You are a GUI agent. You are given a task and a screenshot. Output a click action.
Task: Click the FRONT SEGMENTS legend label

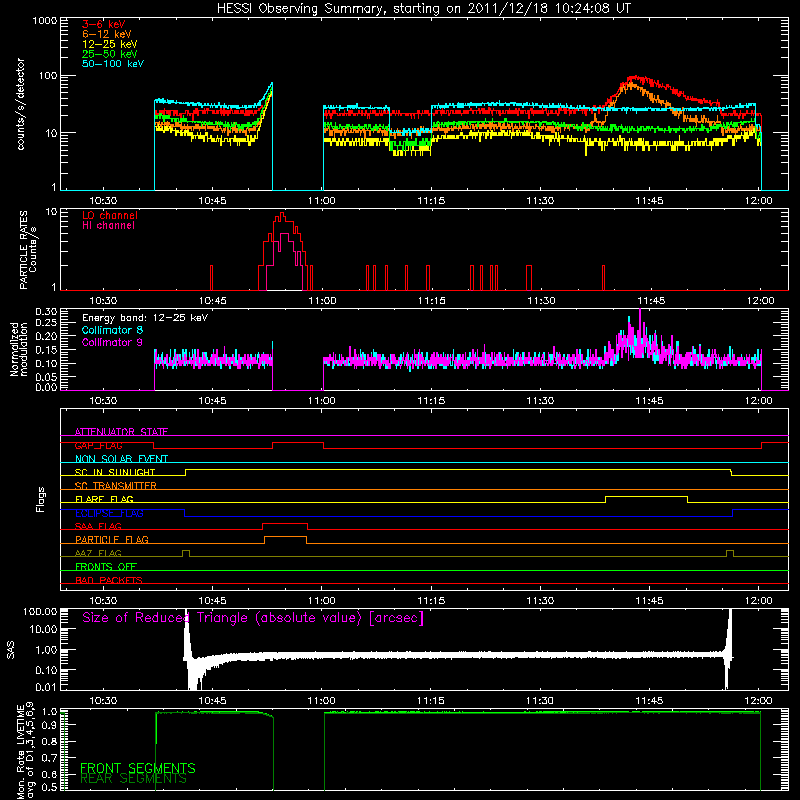[x=138, y=768]
